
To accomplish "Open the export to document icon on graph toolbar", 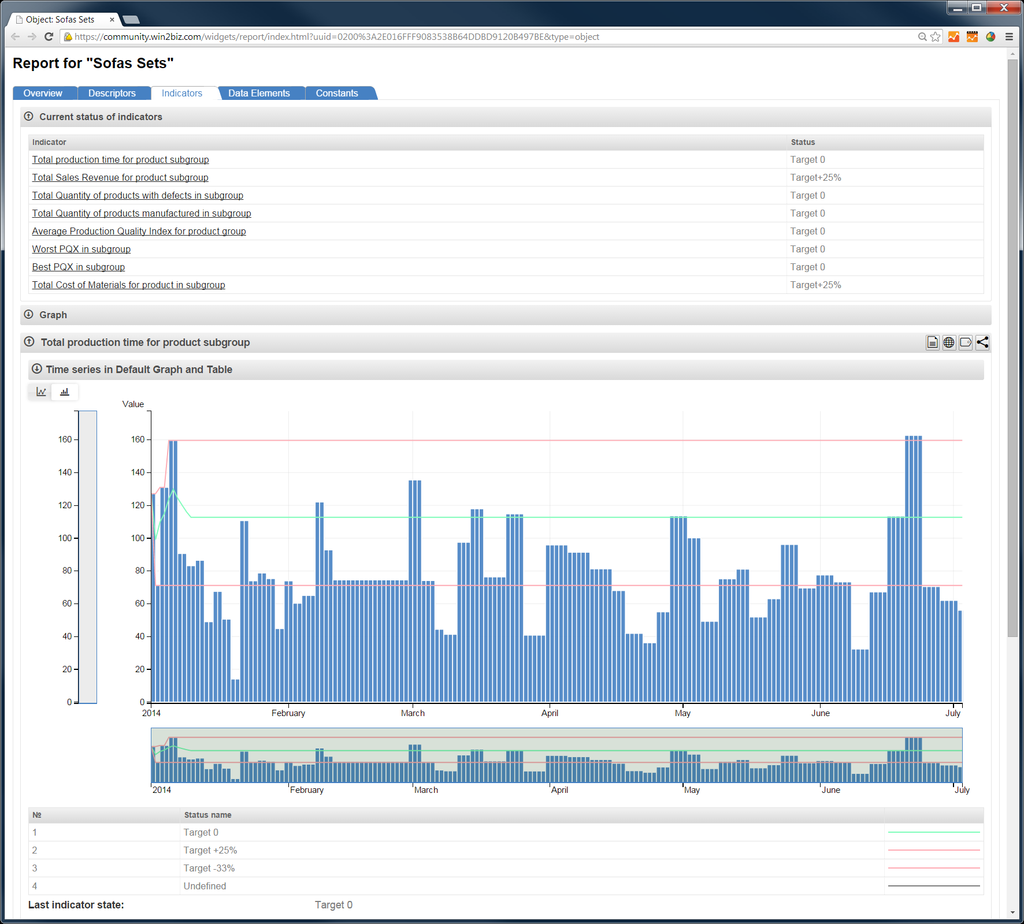I will [x=931, y=342].
